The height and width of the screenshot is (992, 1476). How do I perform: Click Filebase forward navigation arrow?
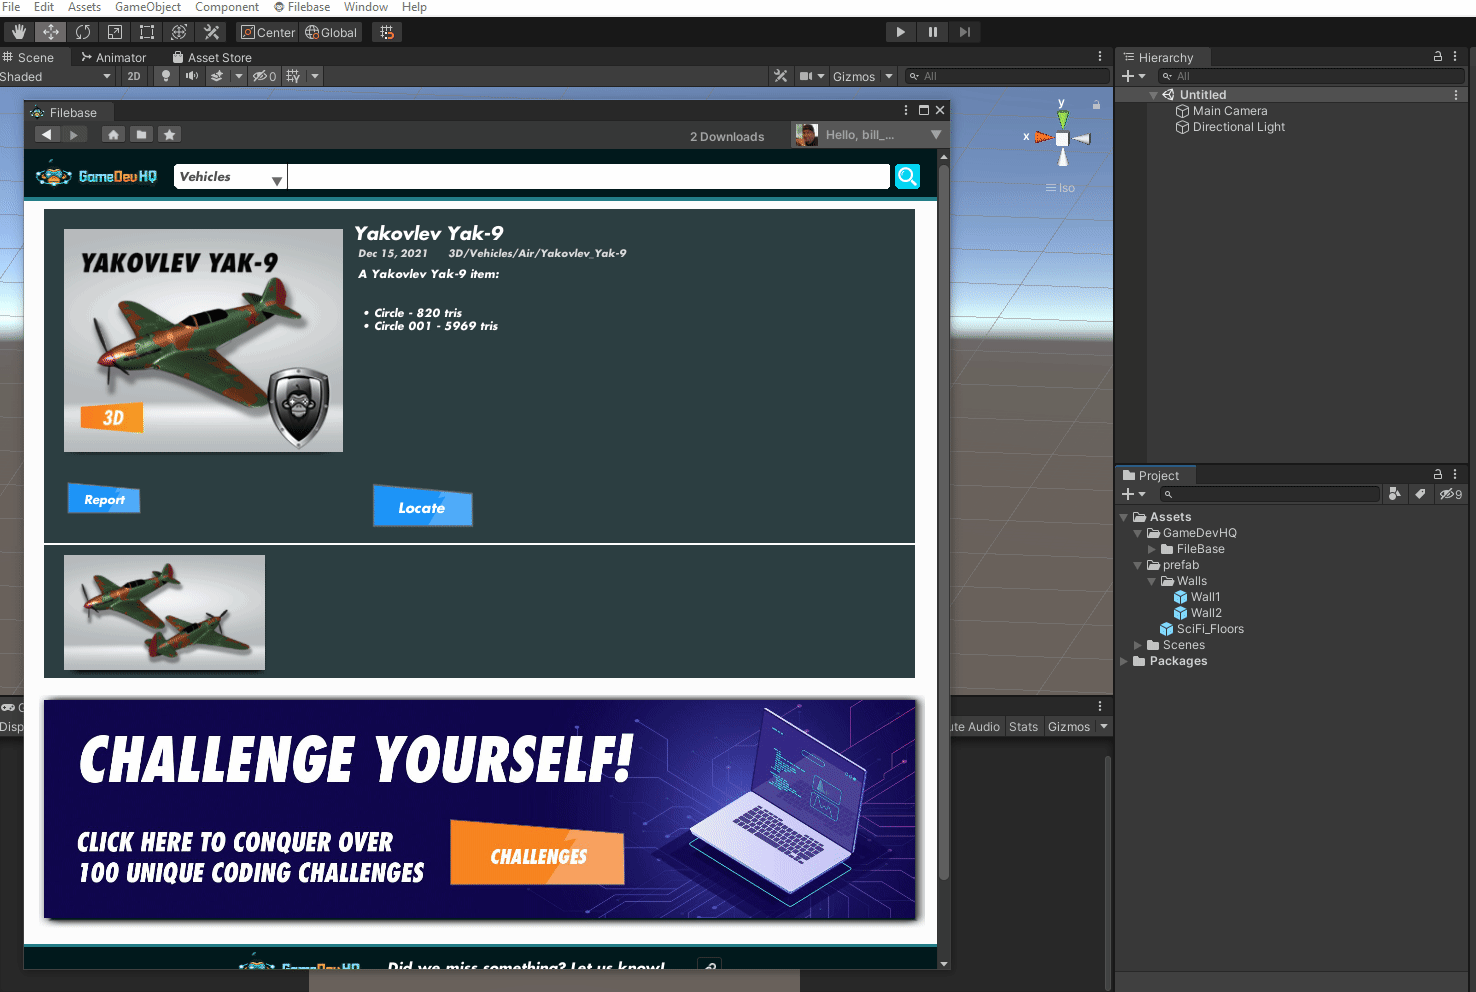[74, 134]
